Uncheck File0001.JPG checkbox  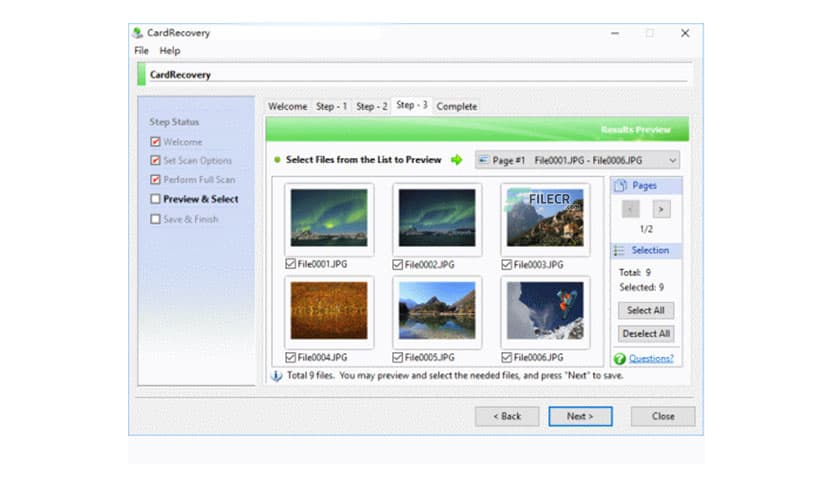coord(291,264)
